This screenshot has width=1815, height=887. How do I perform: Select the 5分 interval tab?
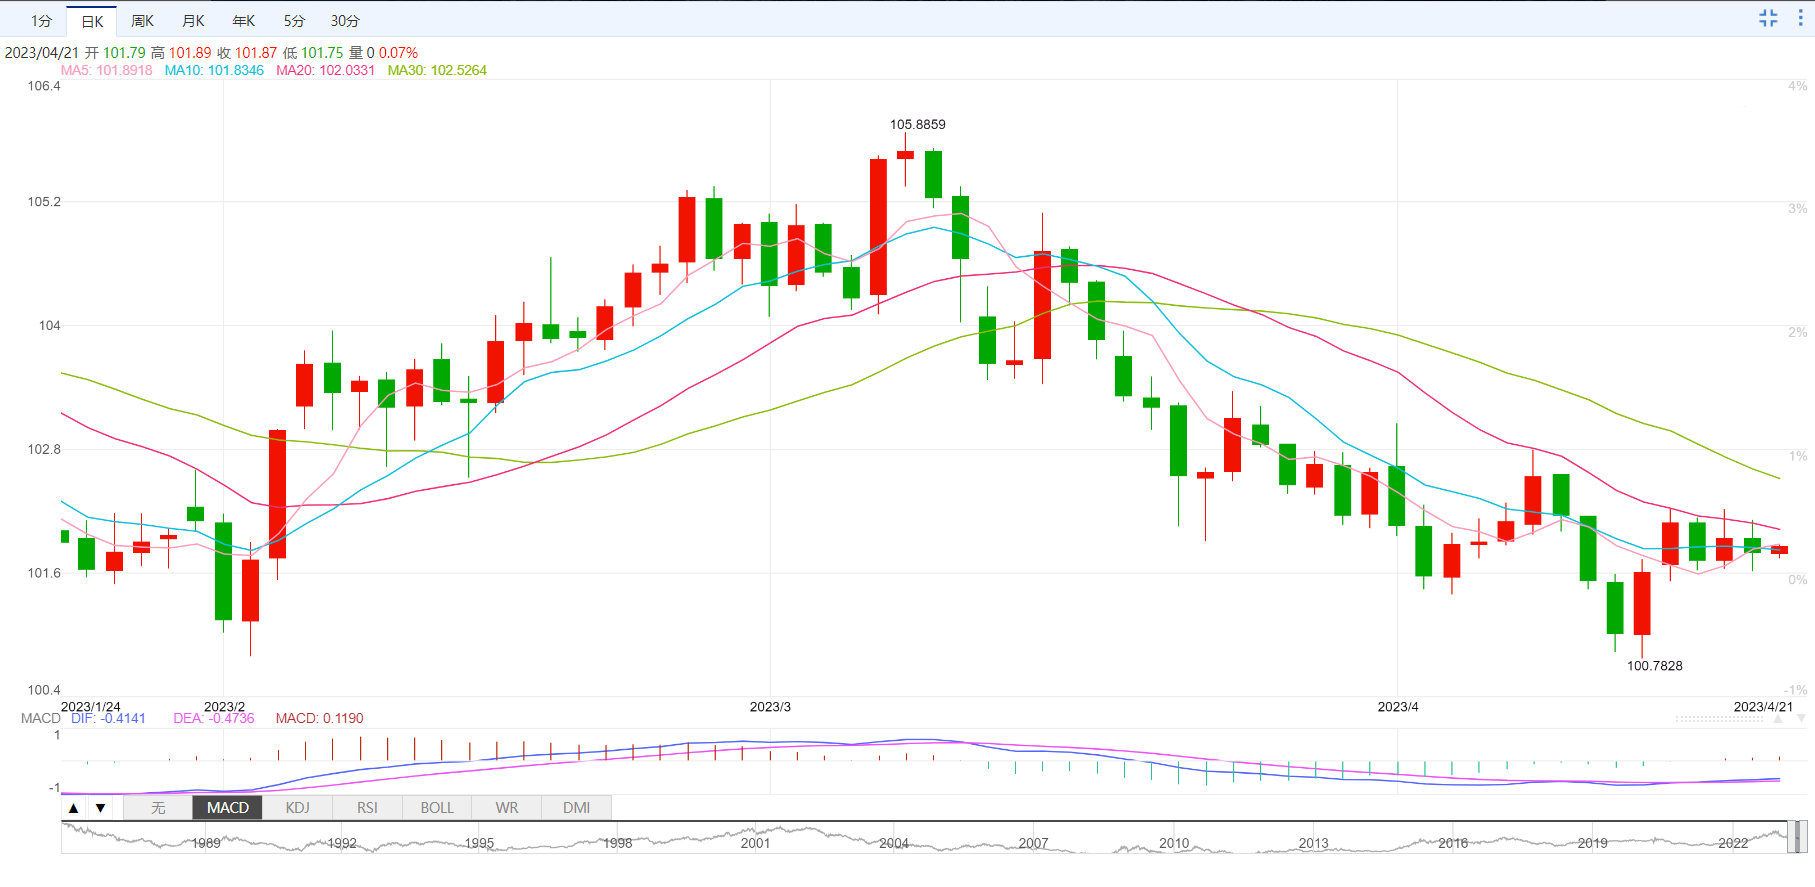click(x=294, y=21)
